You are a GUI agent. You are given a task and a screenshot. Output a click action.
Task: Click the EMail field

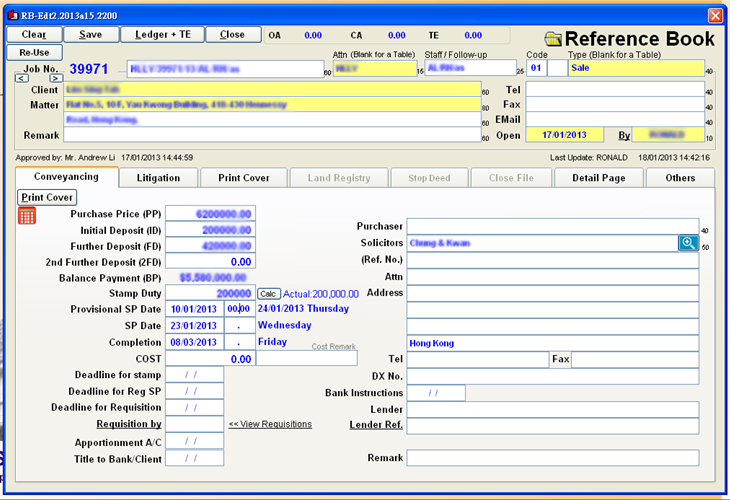click(615, 119)
